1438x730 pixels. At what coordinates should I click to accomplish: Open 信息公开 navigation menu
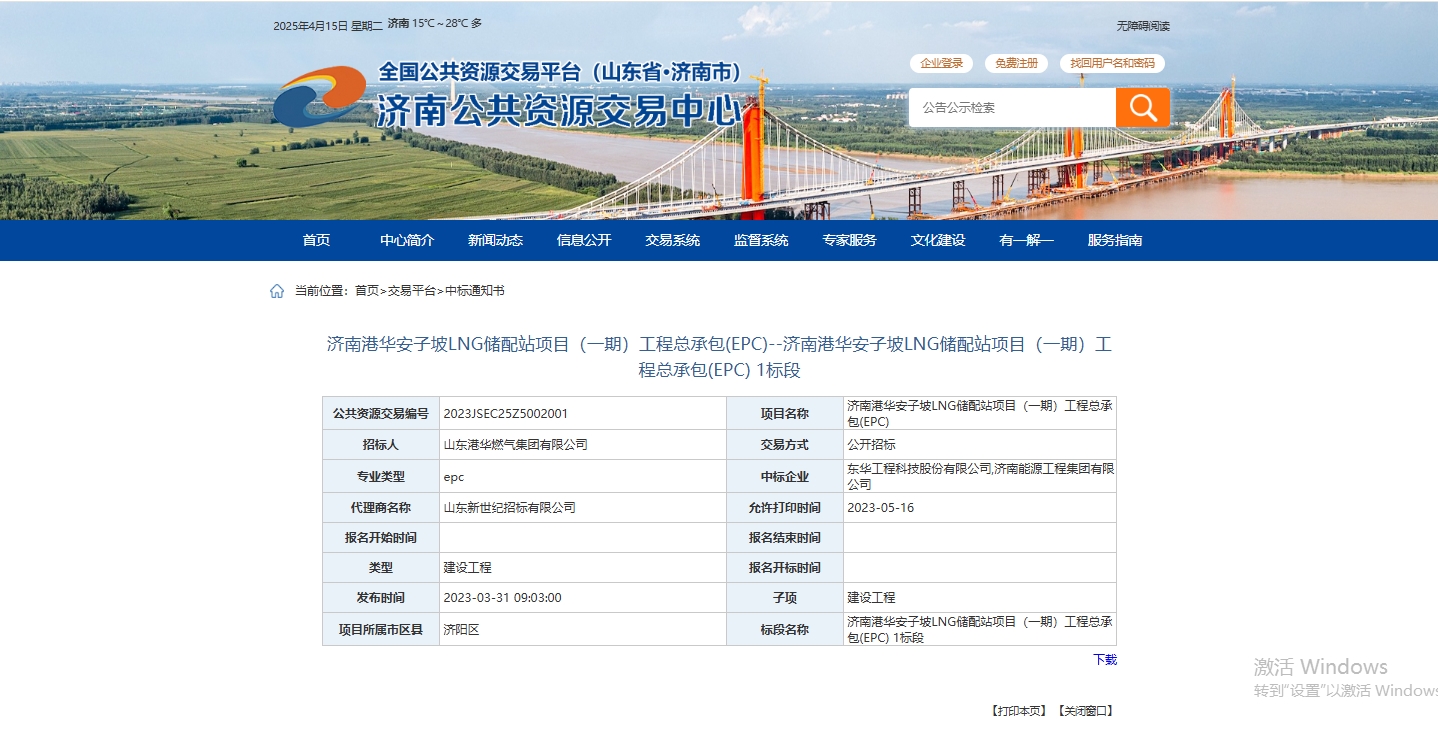coord(584,240)
